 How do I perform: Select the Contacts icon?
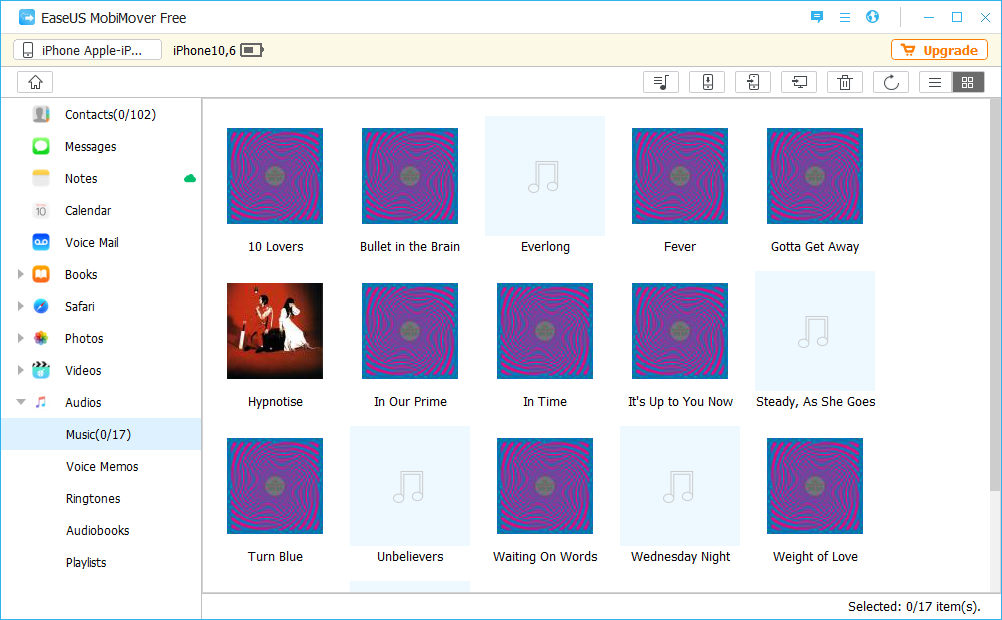(x=41, y=114)
